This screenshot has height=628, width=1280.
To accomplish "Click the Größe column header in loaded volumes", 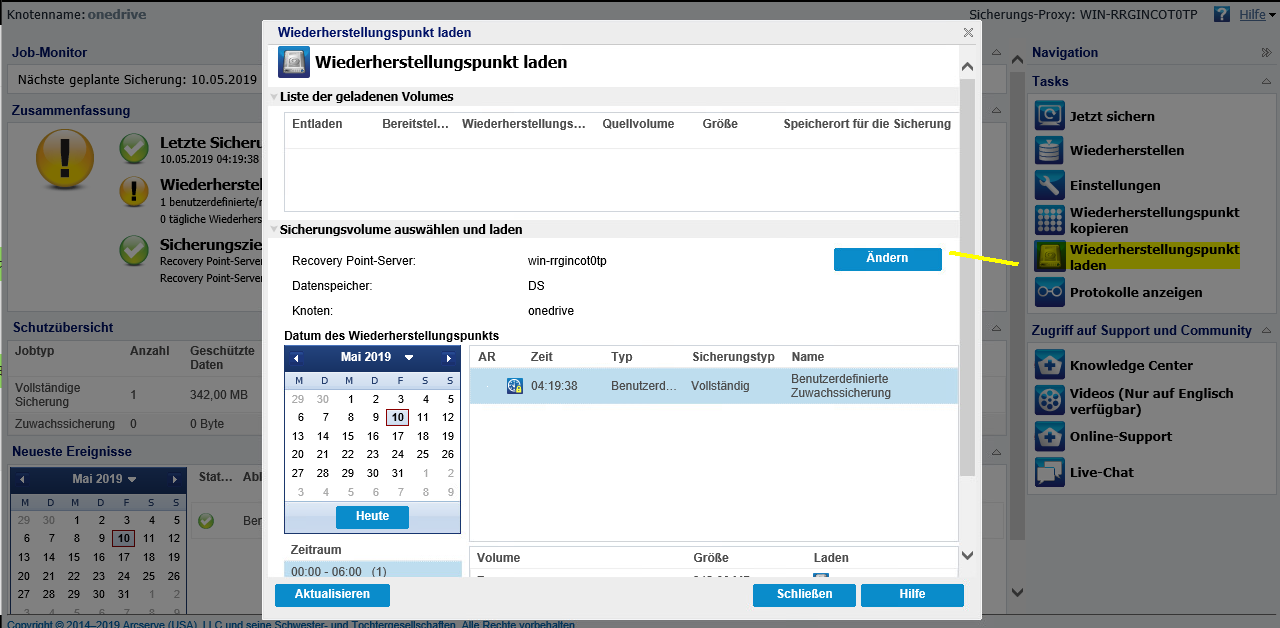I will click(x=720, y=124).
